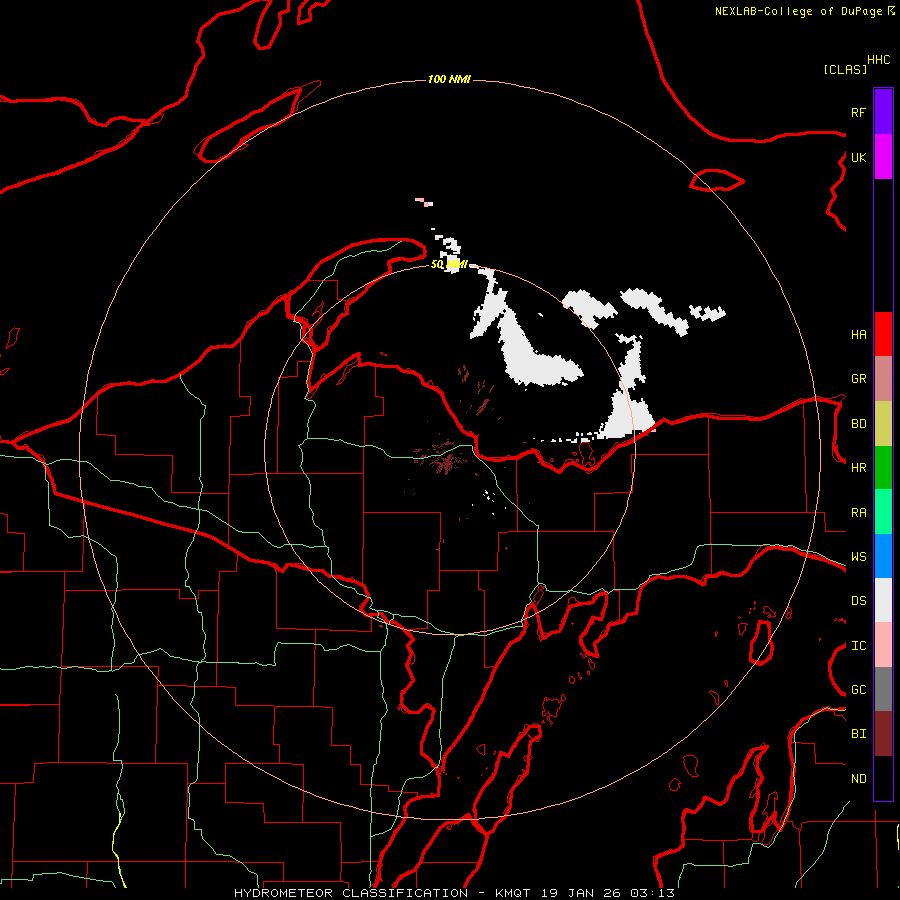
Task: Click the RA legend label
Action: coord(858,513)
